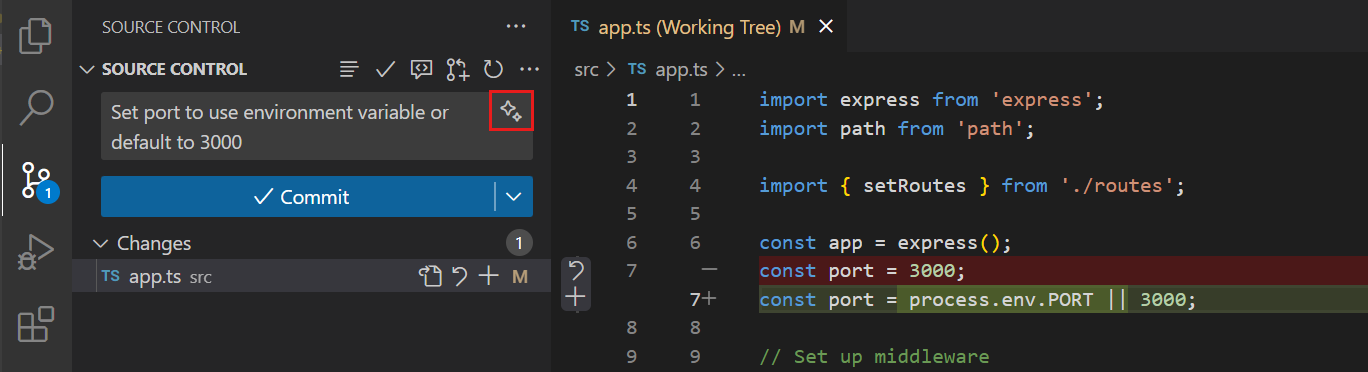Screen dimensions: 1368x372
Task: Click the setRoutes import line
Action: pyautogui.click(x=971, y=186)
